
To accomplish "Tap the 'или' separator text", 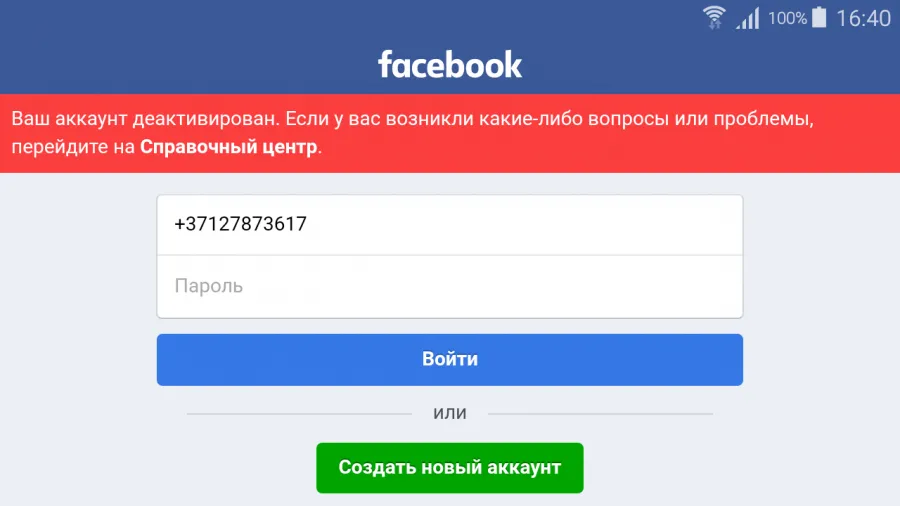I will pos(450,414).
